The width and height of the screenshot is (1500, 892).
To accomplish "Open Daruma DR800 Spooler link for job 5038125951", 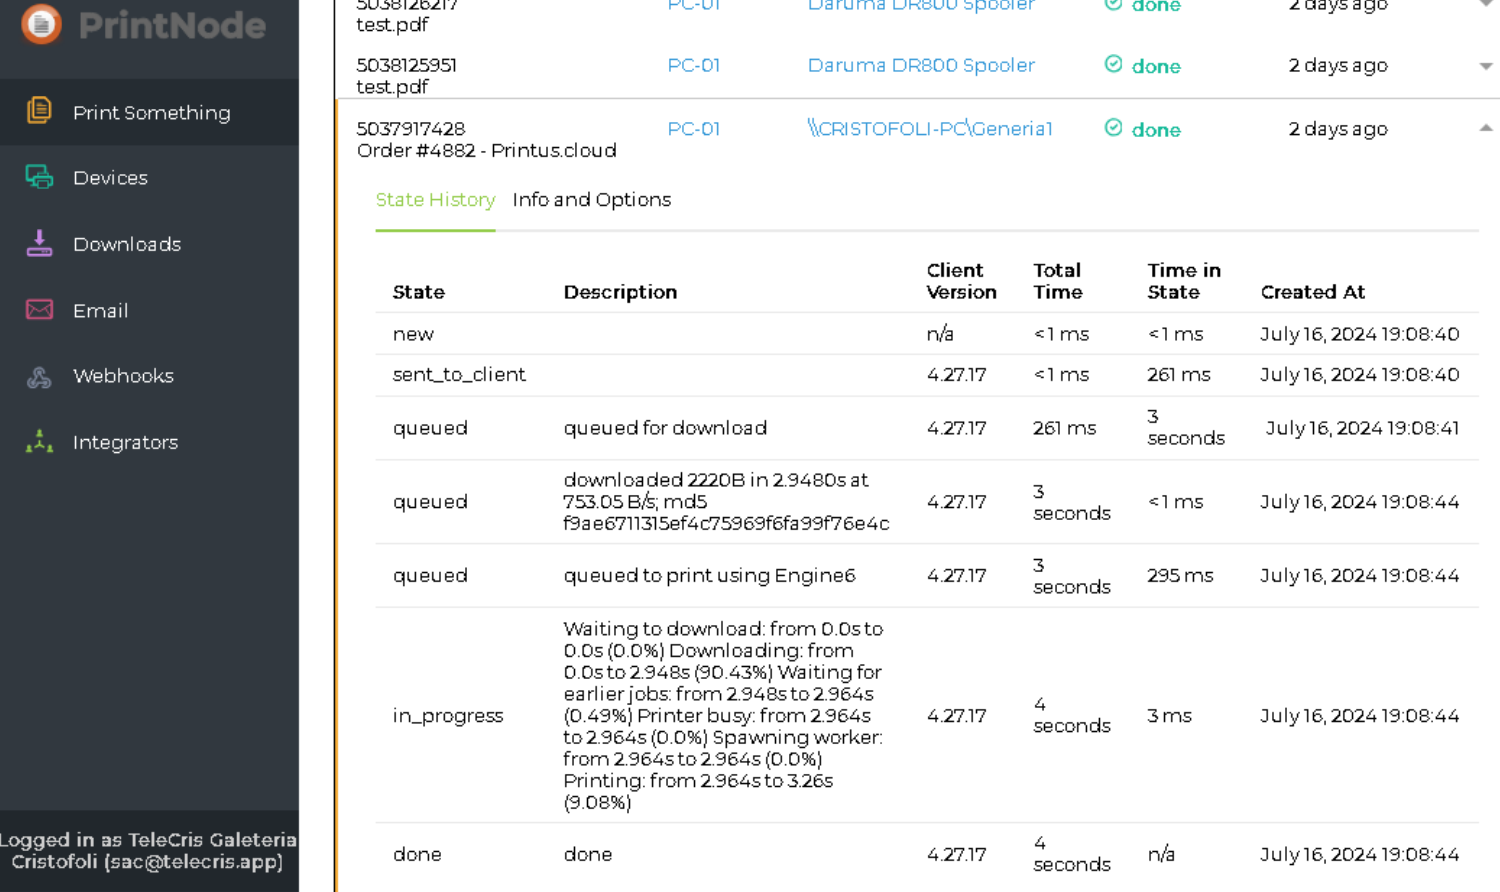I will 920,66.
